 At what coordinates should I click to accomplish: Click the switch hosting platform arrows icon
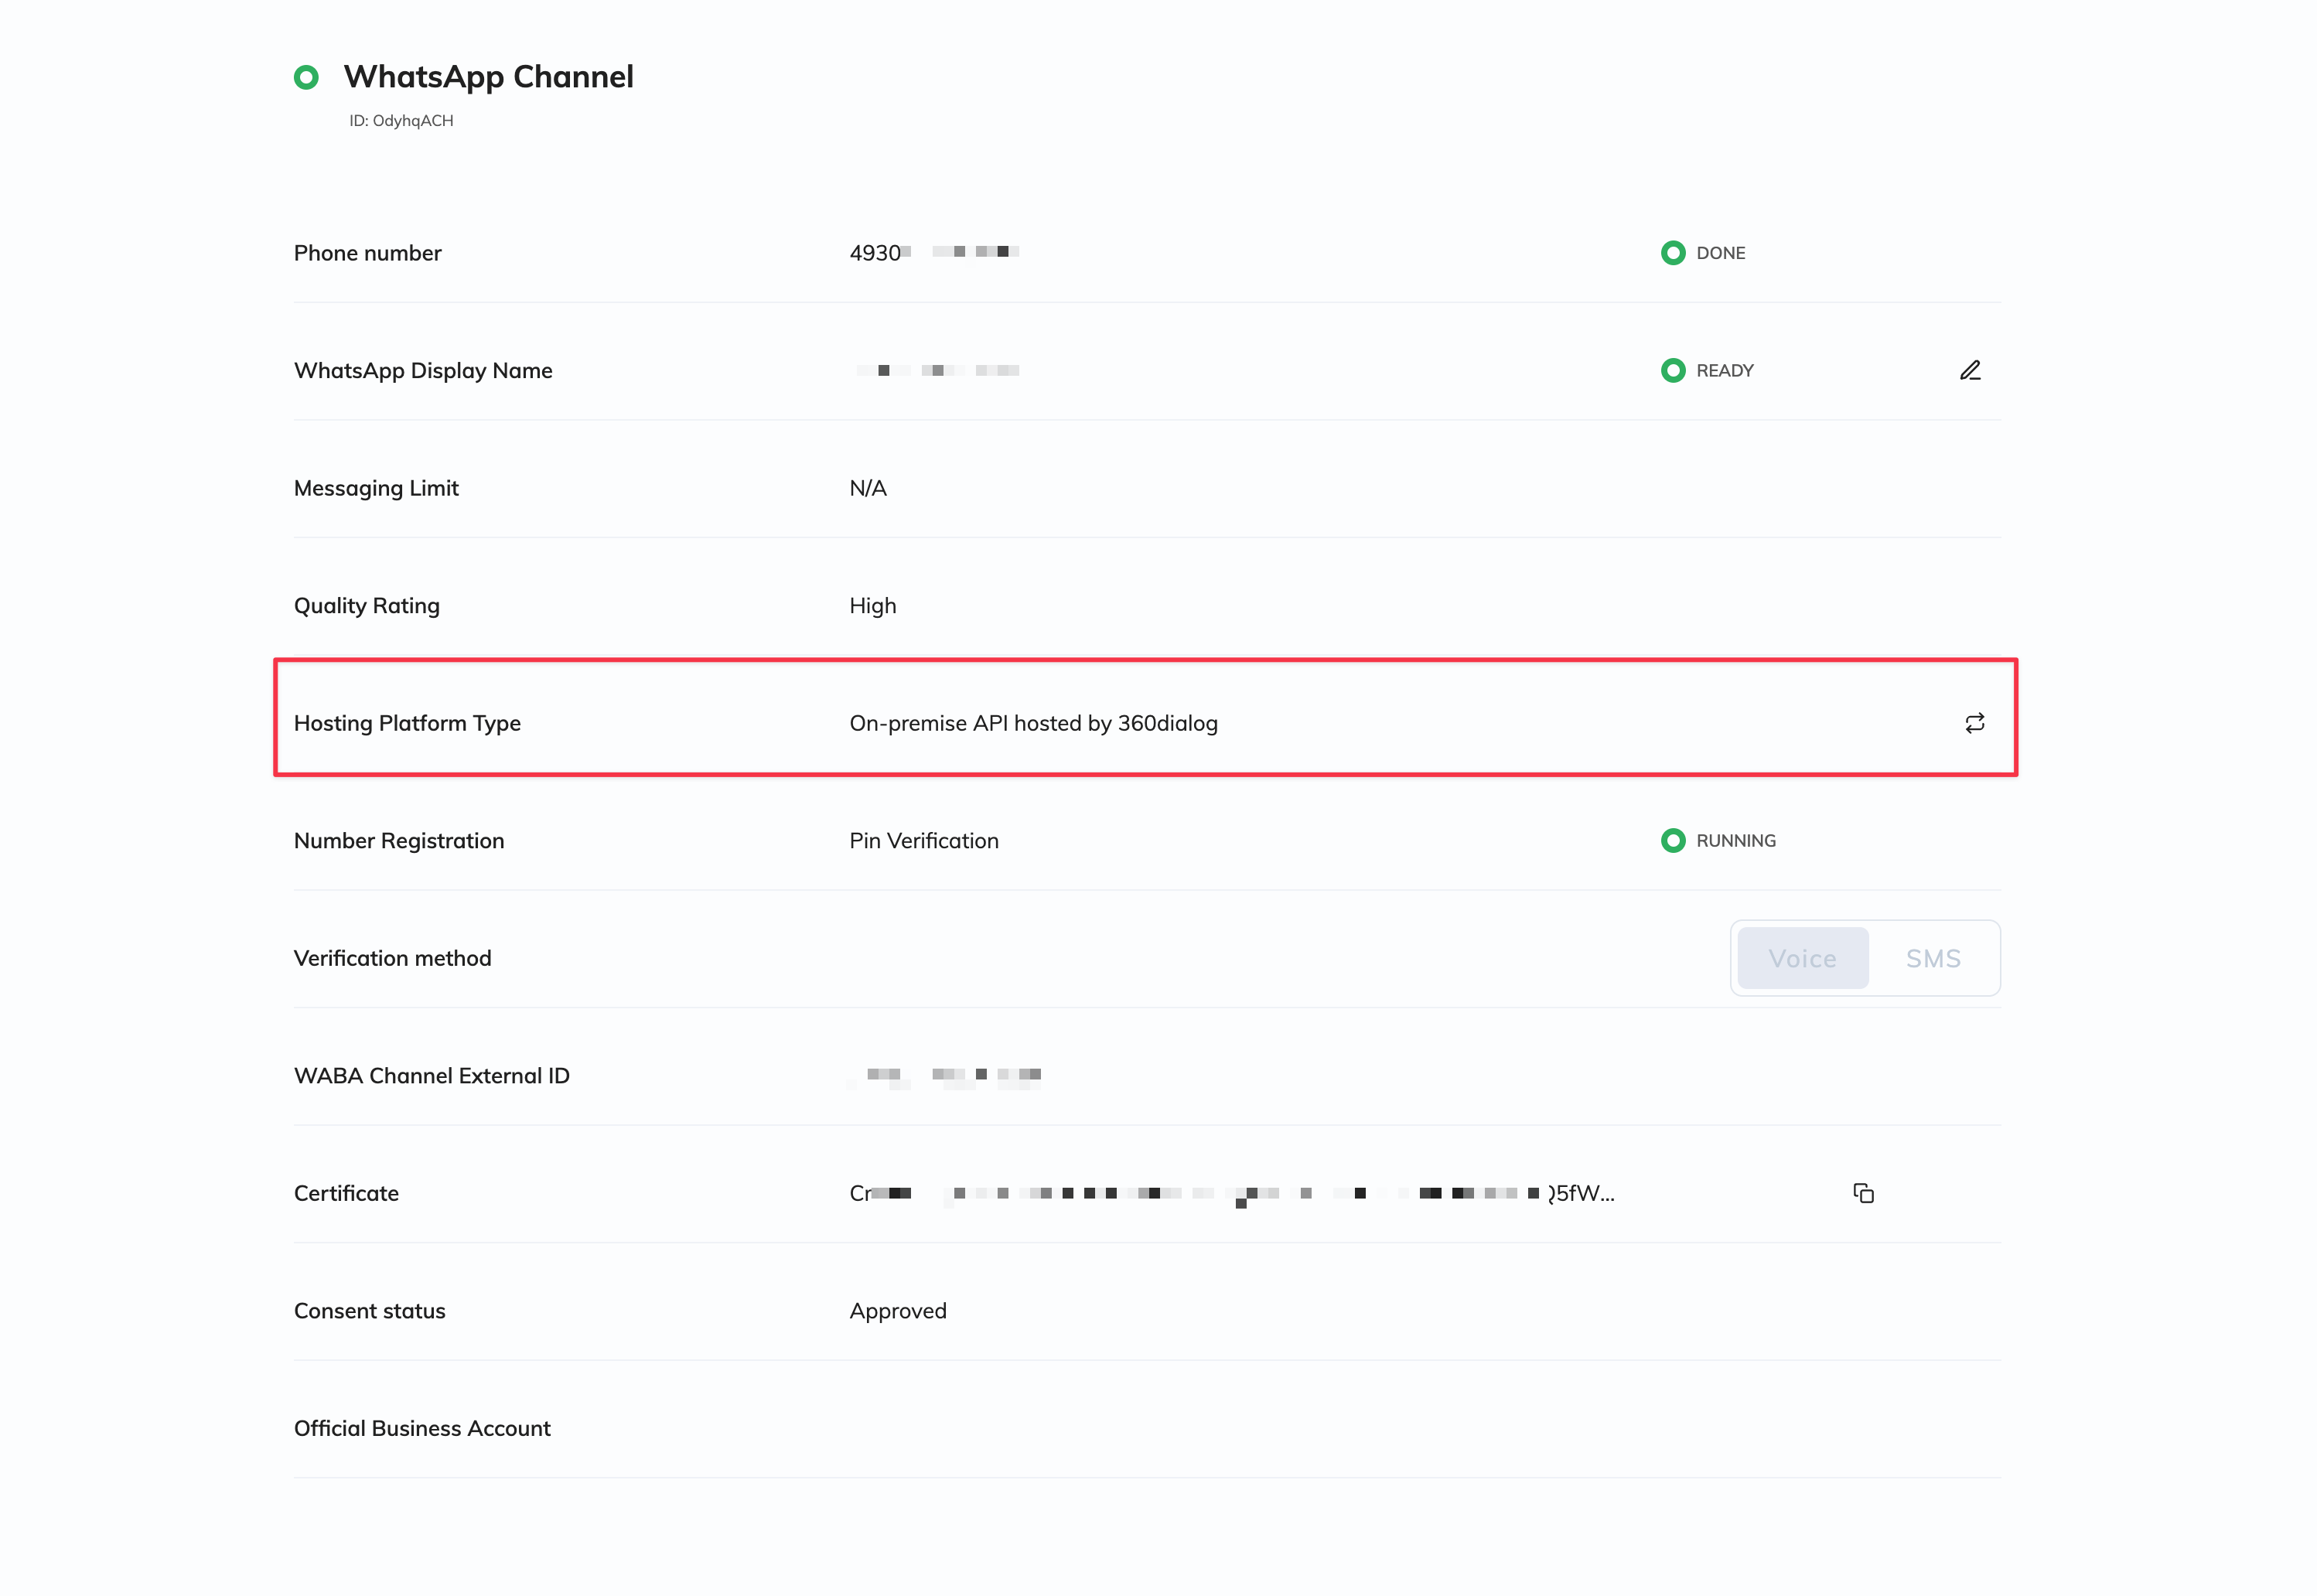pyautogui.click(x=1974, y=723)
